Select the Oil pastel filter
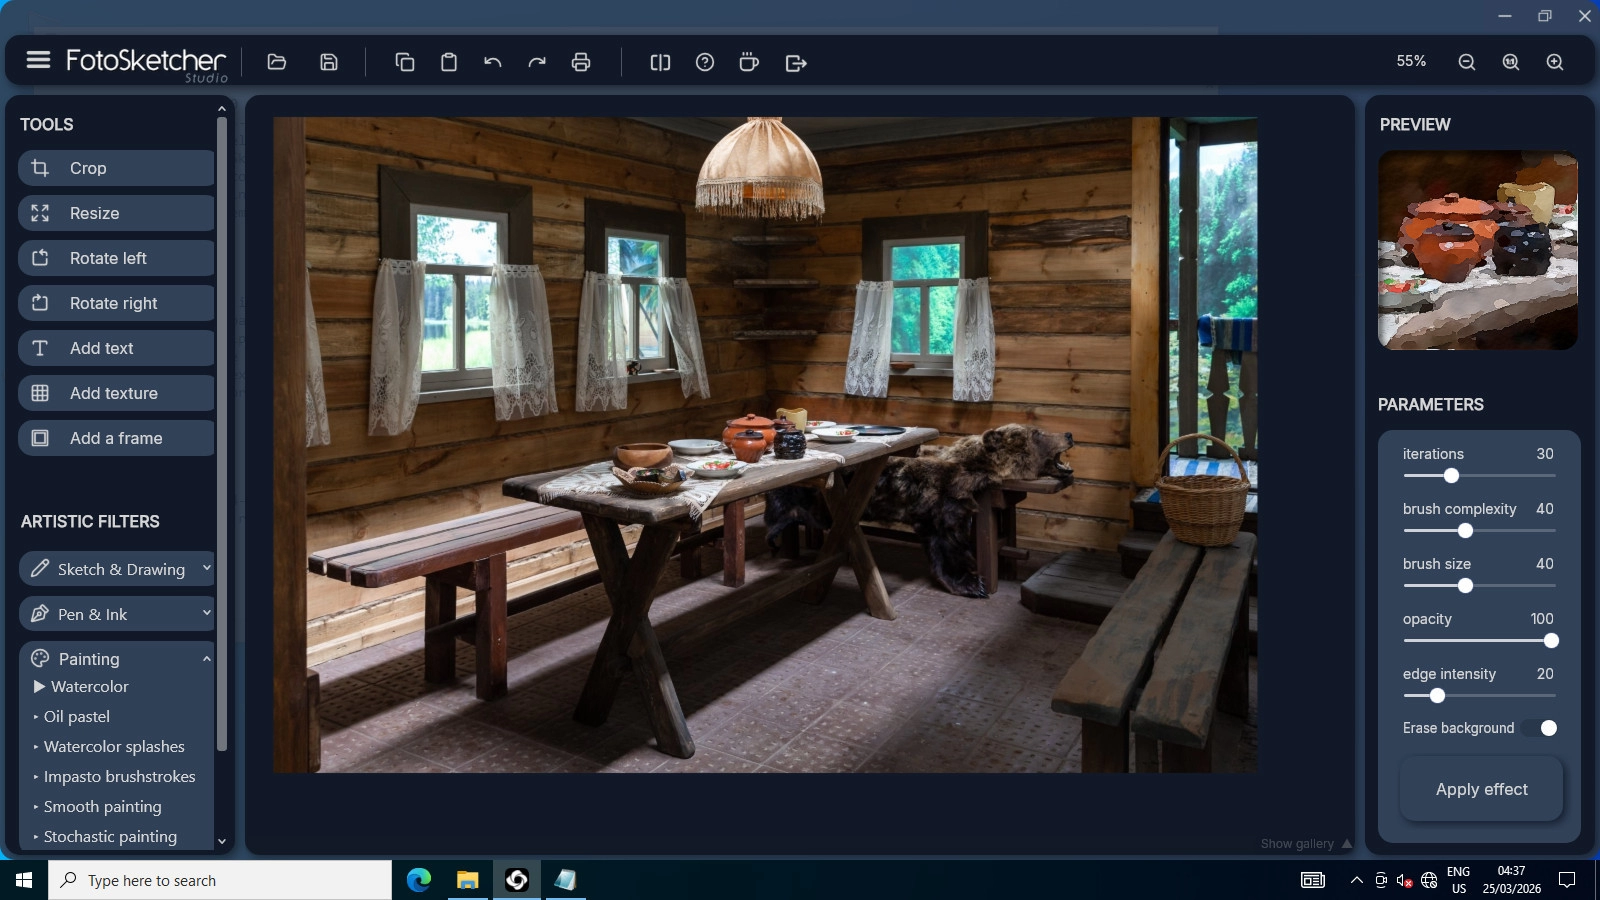Image resolution: width=1600 pixels, height=900 pixels. tap(76, 717)
